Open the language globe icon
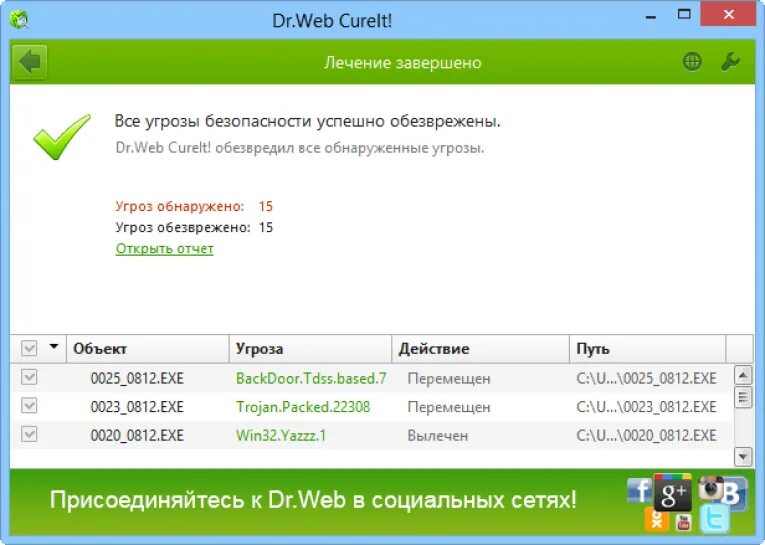Screen dimensions: 765x545 pyautogui.click(x=692, y=62)
